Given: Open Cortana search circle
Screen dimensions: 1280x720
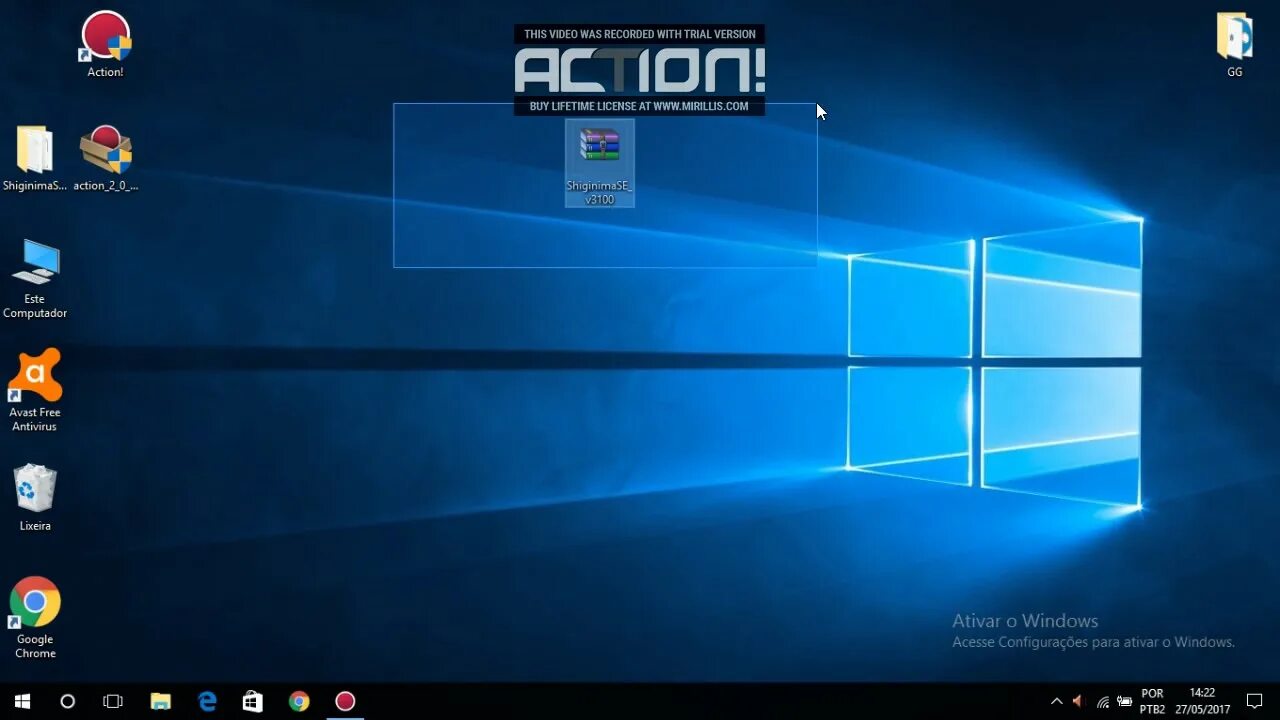Looking at the screenshot, I should (68, 701).
